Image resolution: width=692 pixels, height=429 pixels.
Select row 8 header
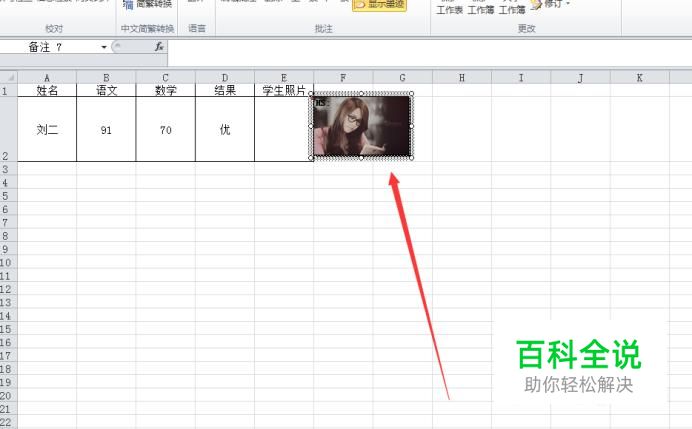click(8, 236)
